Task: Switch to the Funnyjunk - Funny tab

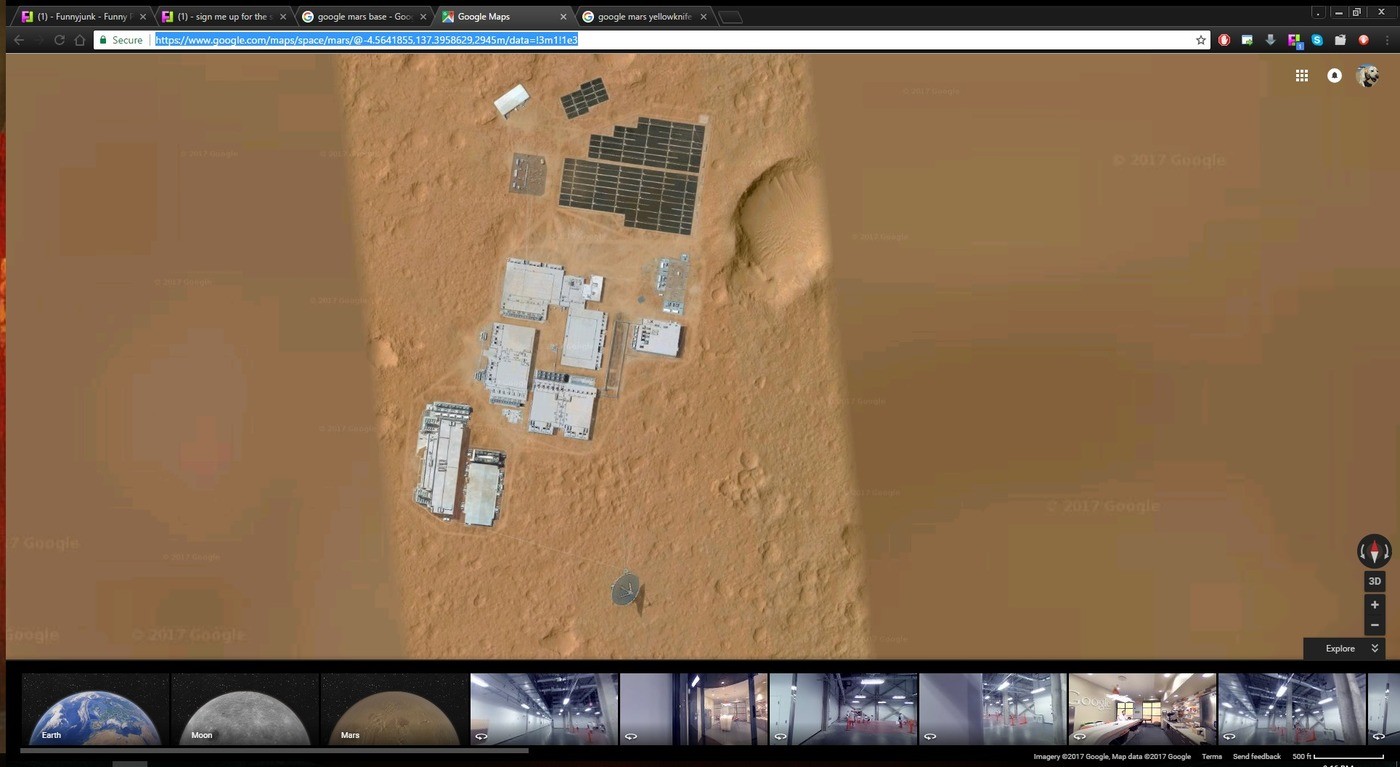Action: click(85, 17)
